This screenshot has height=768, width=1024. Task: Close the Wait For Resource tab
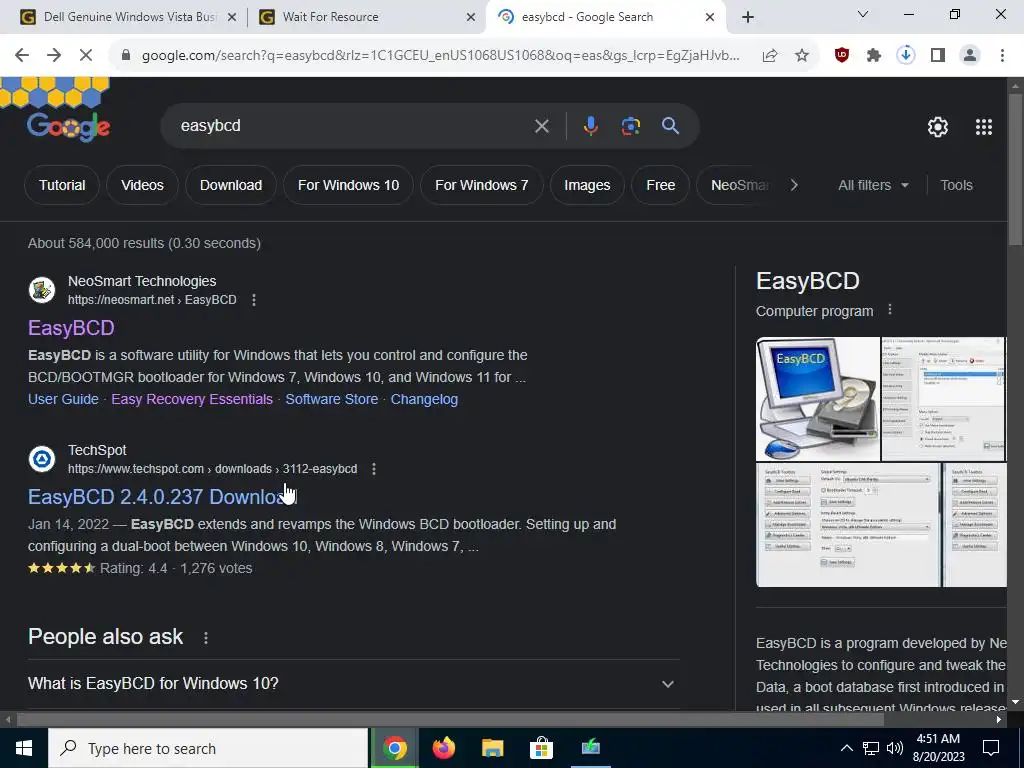point(471,17)
